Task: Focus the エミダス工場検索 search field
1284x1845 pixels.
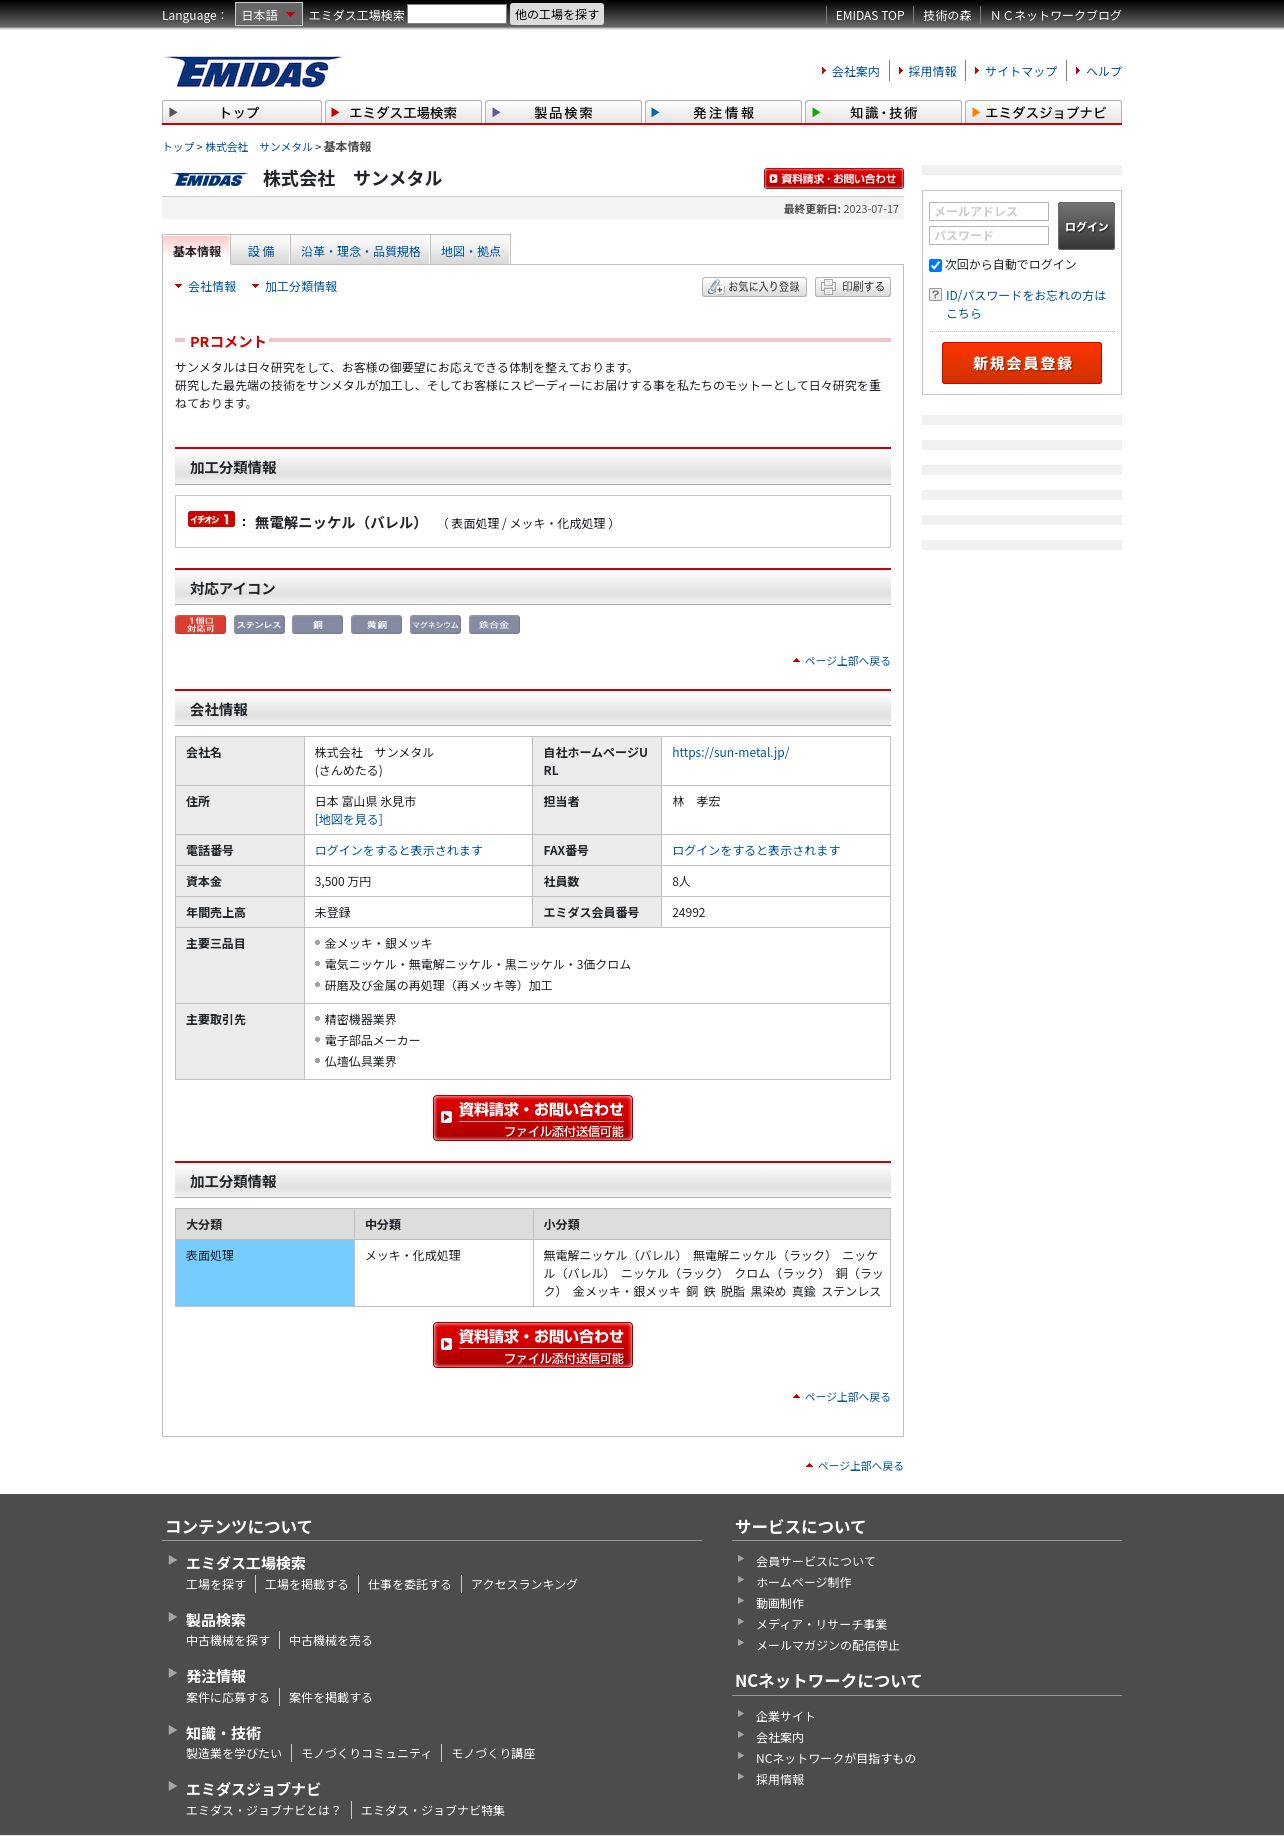Action: (457, 14)
